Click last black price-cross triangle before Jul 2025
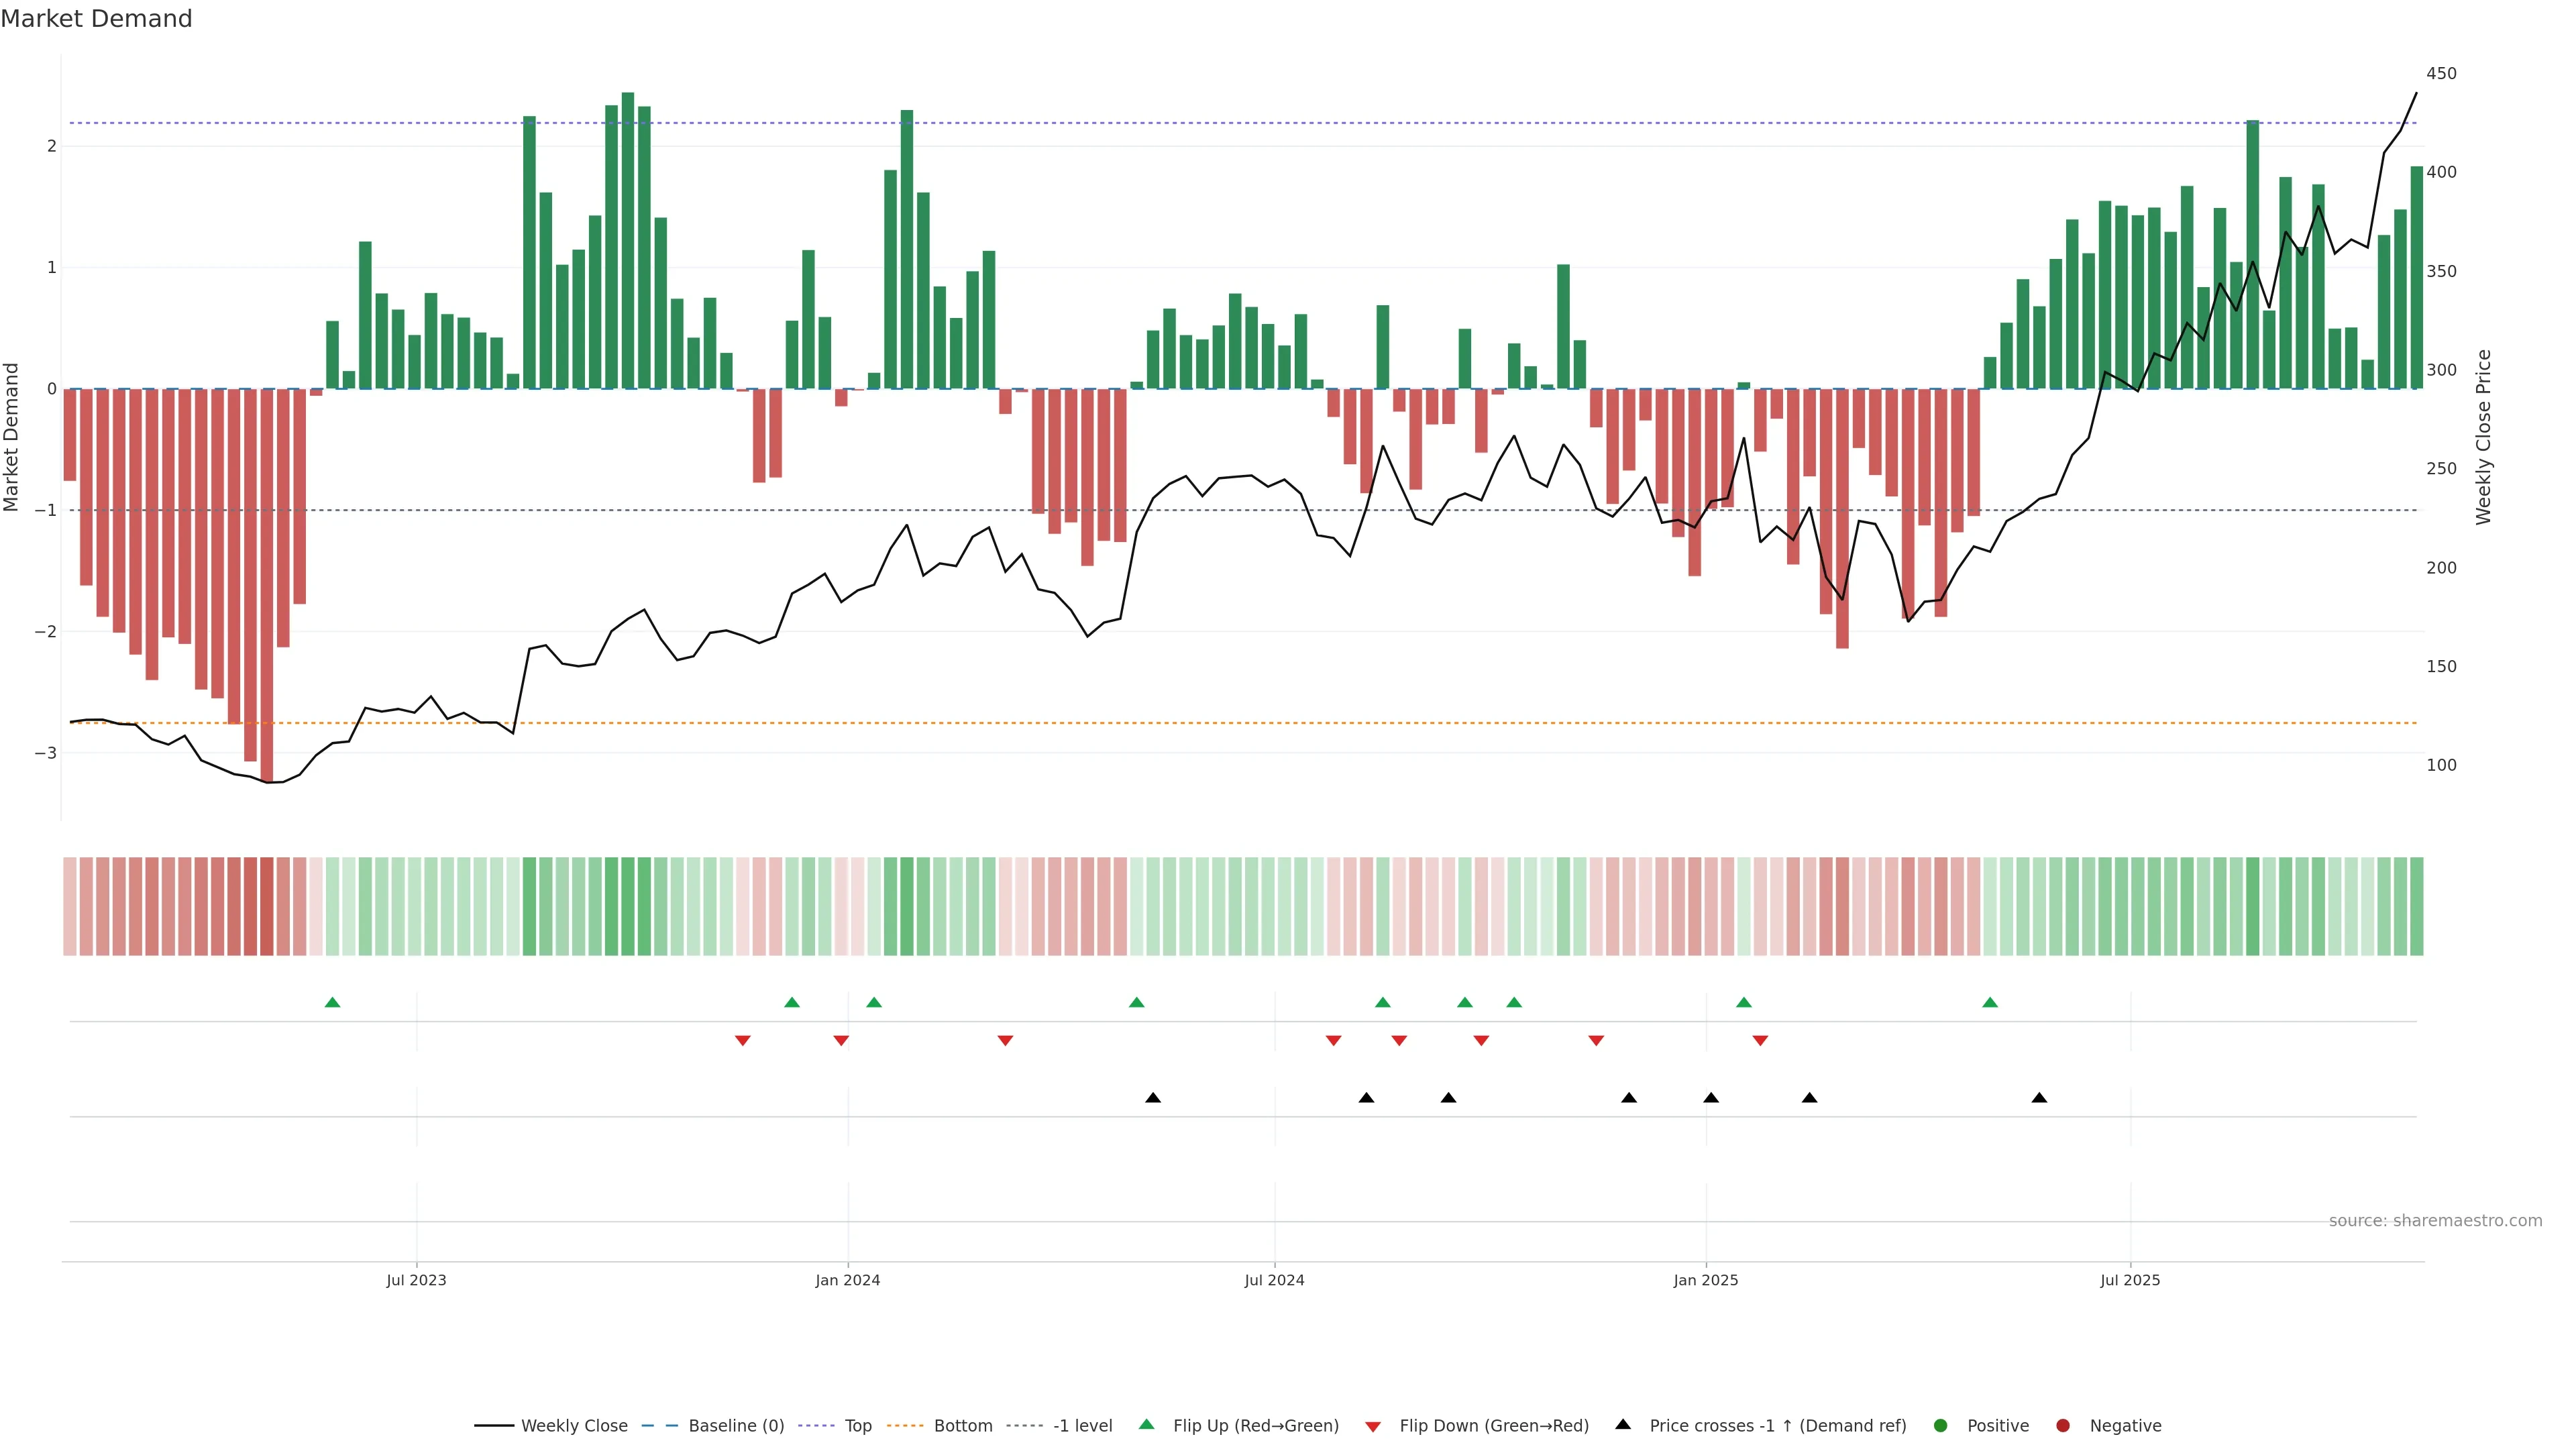This screenshot has width=2576, height=1449. pos(2039,1098)
